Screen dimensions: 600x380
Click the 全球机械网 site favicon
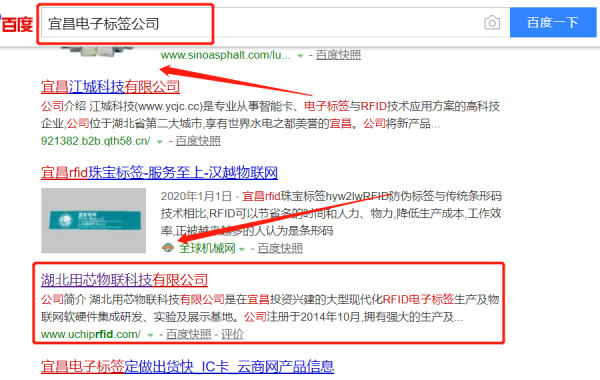click(168, 248)
